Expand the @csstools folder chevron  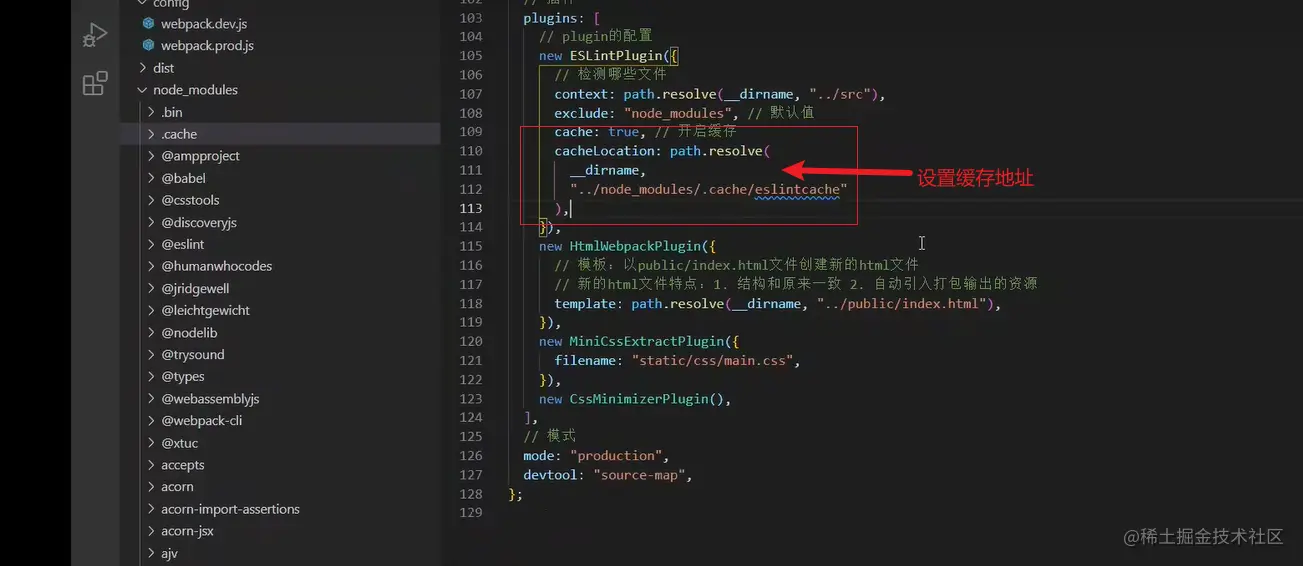click(151, 200)
